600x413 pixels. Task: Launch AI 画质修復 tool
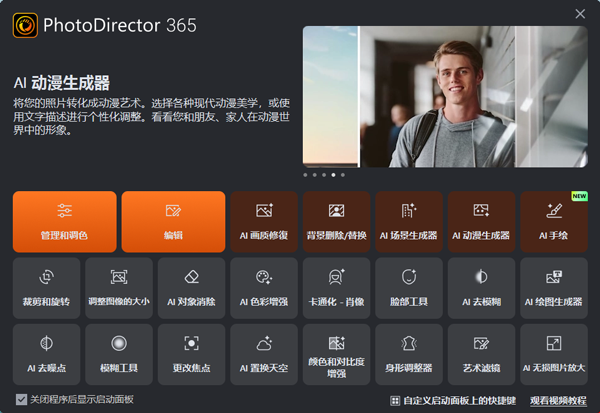264,222
